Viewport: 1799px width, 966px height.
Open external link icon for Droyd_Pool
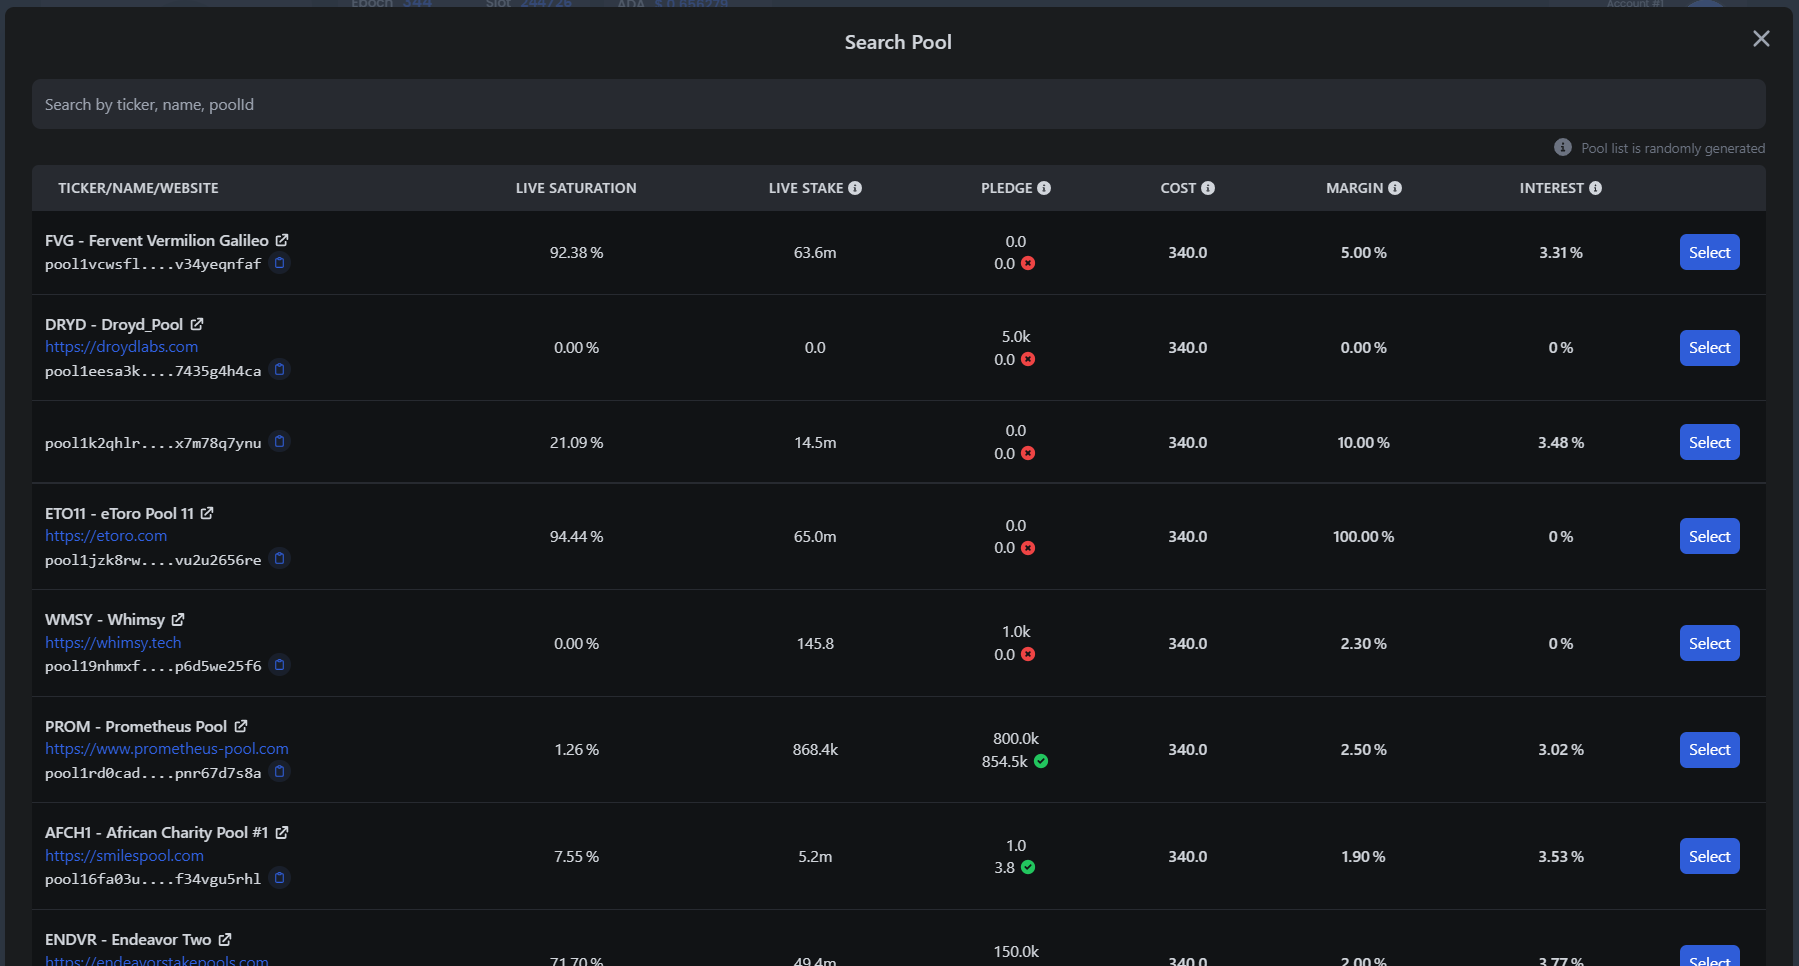point(197,324)
